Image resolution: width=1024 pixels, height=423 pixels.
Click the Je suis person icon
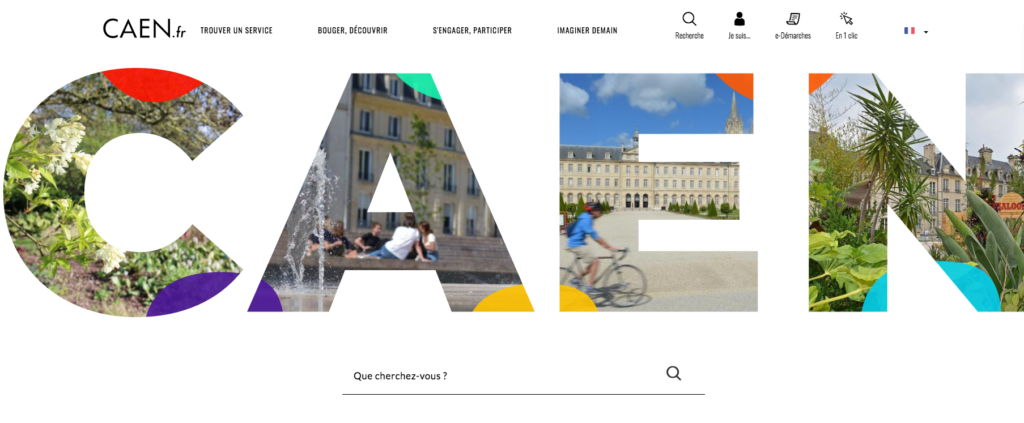click(739, 19)
